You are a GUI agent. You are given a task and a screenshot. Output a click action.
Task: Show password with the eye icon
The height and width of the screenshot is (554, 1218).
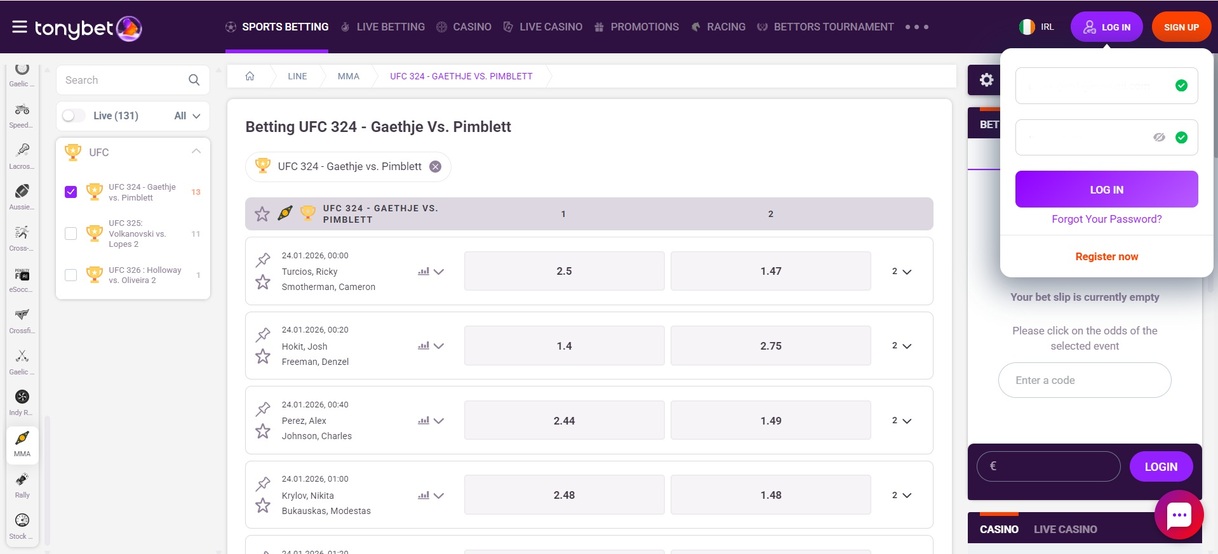[x=1159, y=137]
